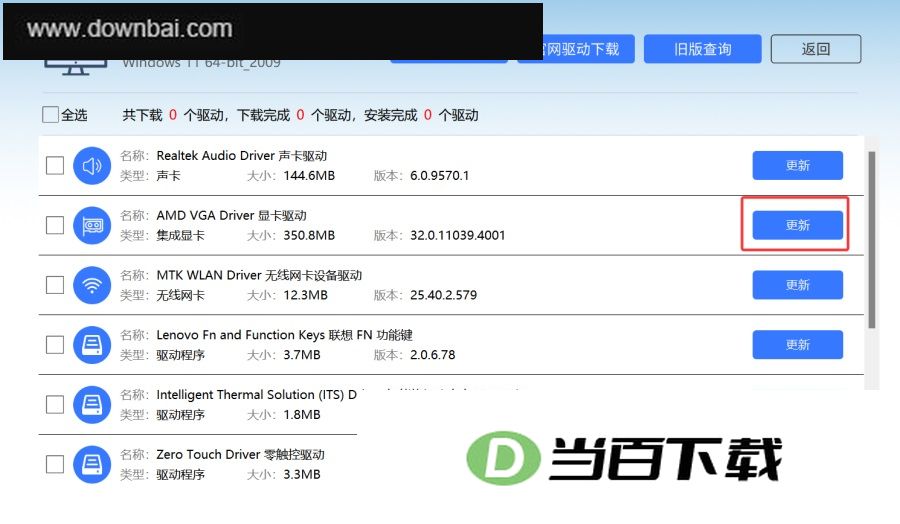
Task: Select the AMD VGA Driver 显卡驱动 name
Action: tap(231, 215)
